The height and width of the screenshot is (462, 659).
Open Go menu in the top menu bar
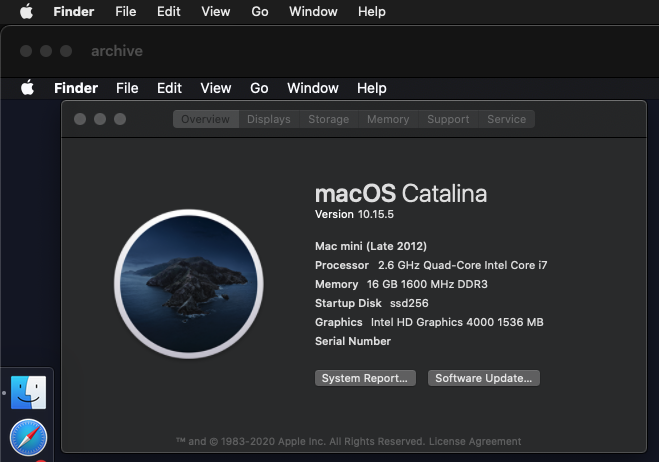coord(260,11)
